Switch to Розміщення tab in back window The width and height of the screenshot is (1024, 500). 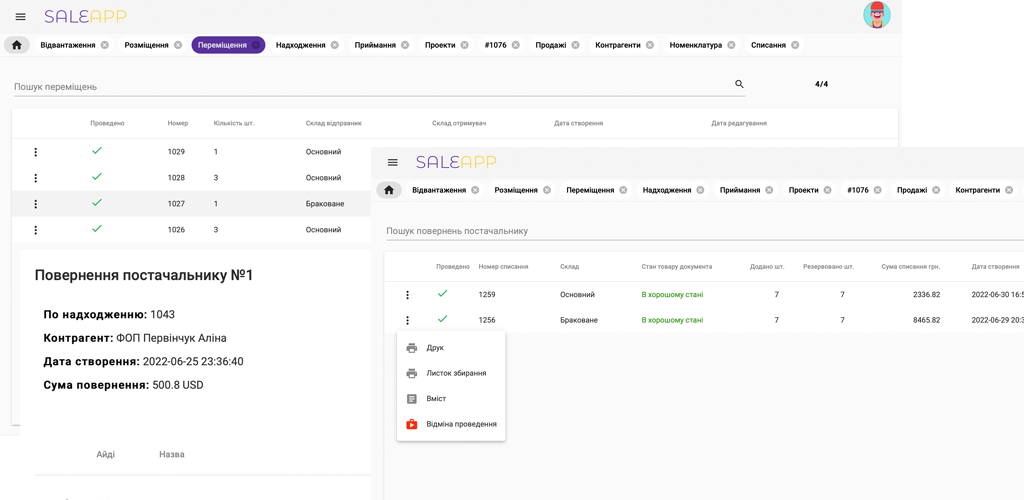tap(146, 45)
